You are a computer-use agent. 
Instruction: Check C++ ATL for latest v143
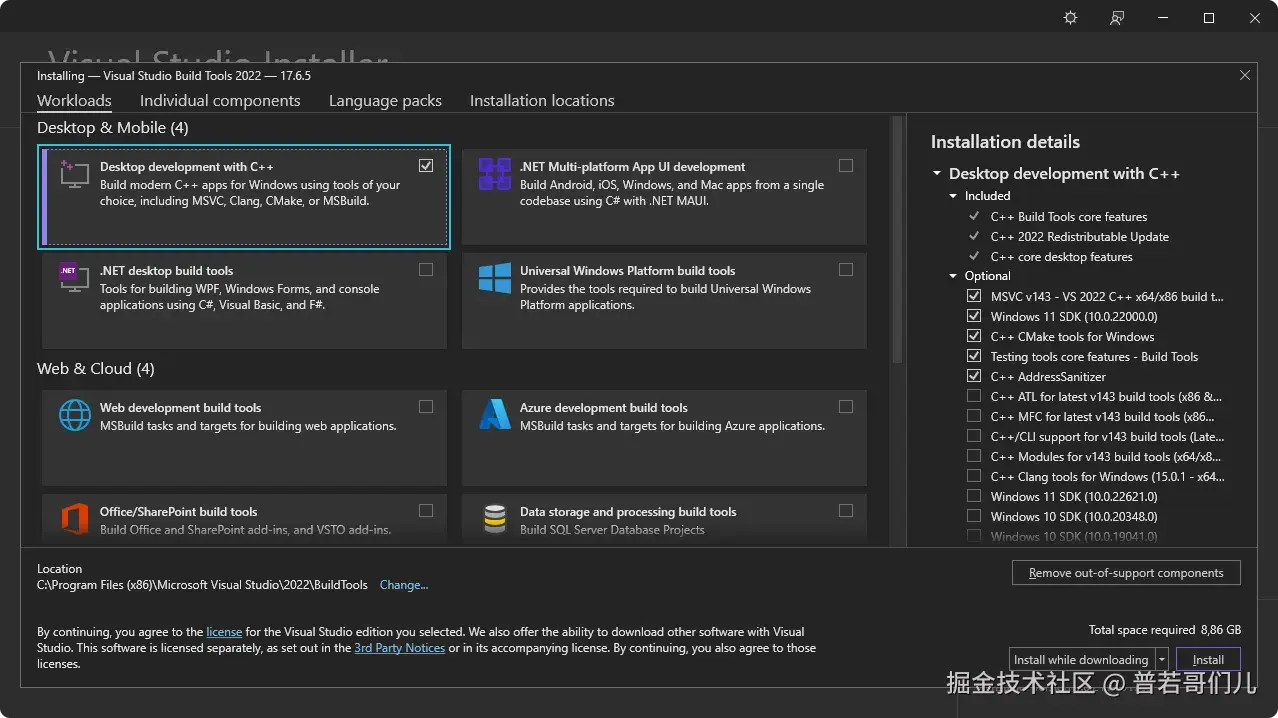pos(974,397)
